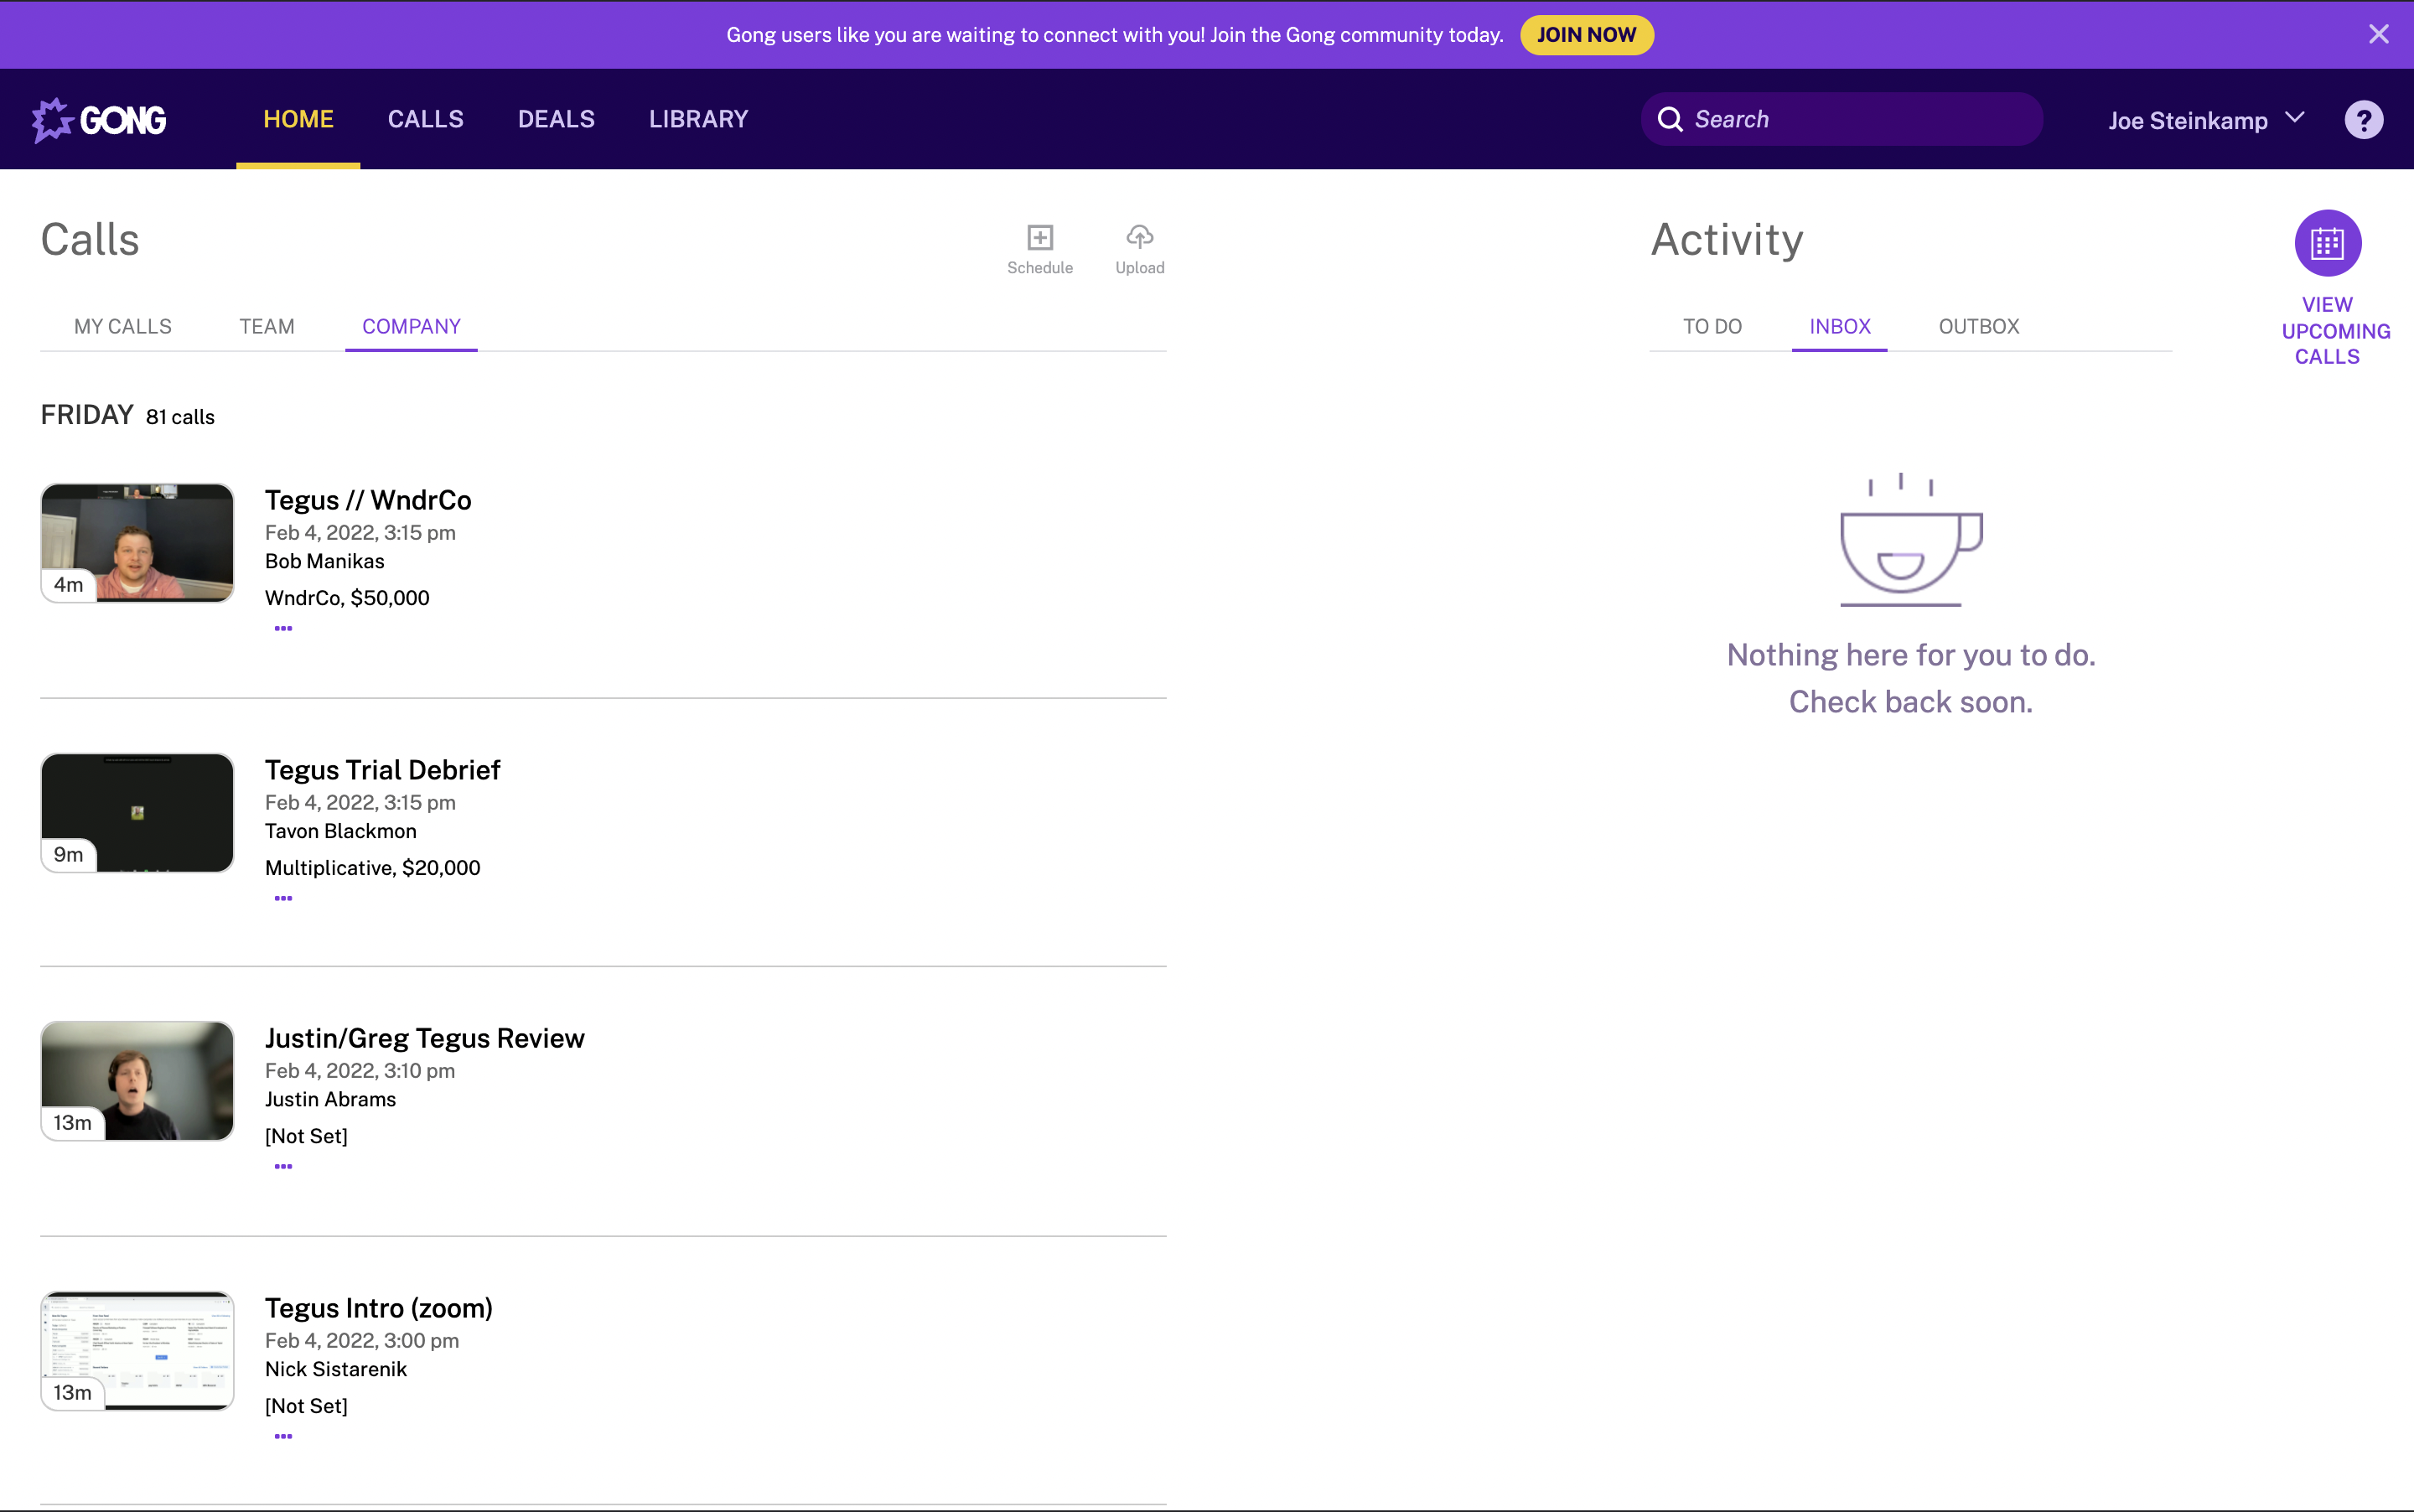Viewport: 2414px width, 1512px height.
Task: Open LIBRARY from top navigation
Action: coord(698,119)
